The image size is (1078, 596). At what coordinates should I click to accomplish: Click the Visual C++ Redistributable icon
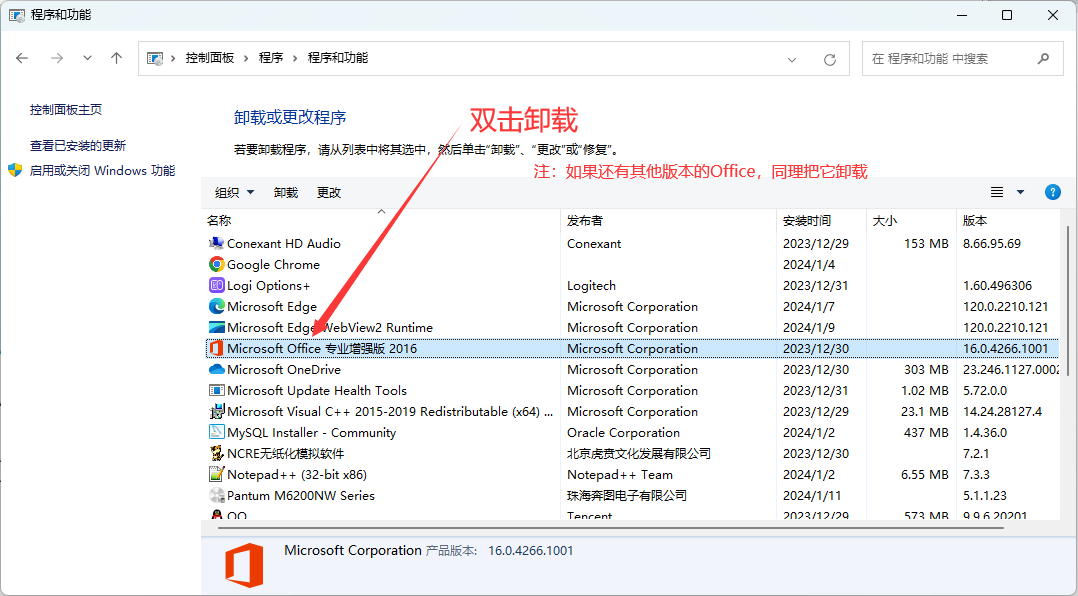click(x=217, y=411)
